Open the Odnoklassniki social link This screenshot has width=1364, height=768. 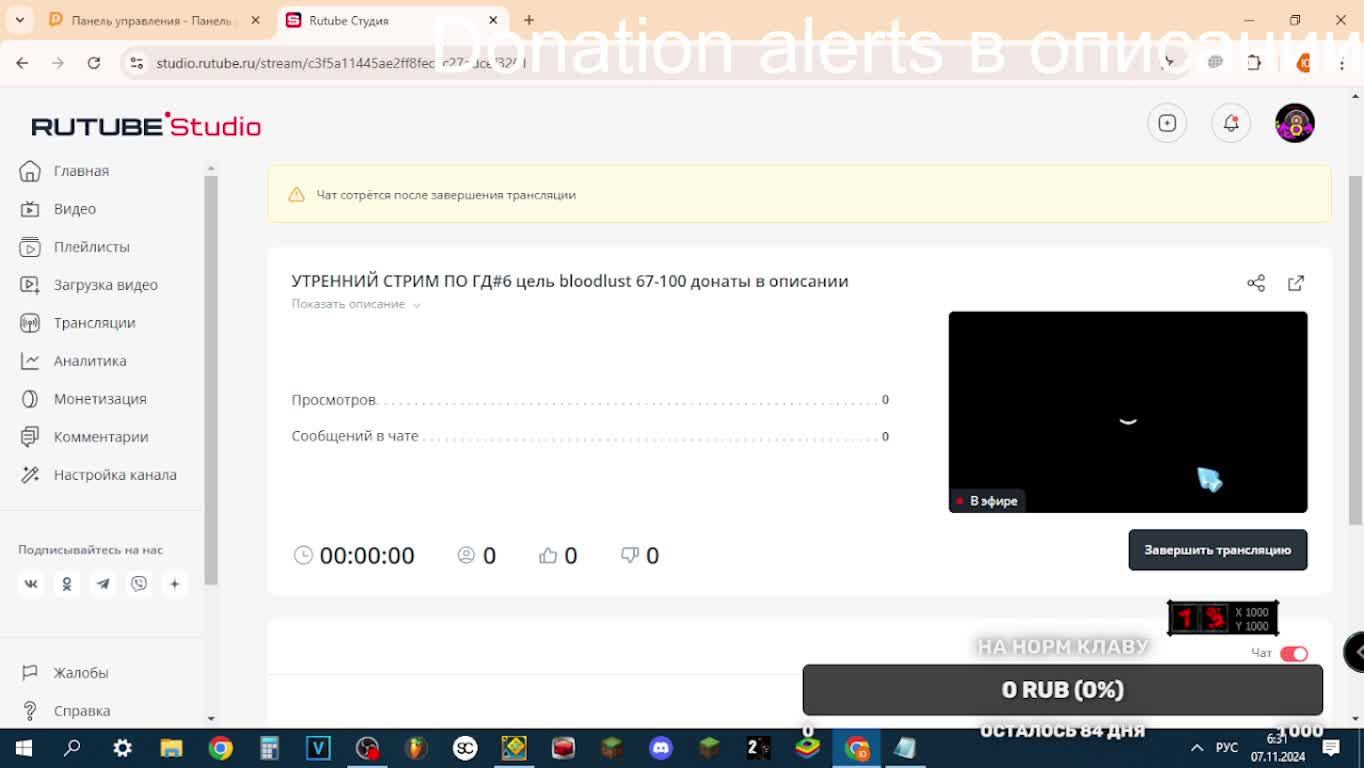point(67,584)
